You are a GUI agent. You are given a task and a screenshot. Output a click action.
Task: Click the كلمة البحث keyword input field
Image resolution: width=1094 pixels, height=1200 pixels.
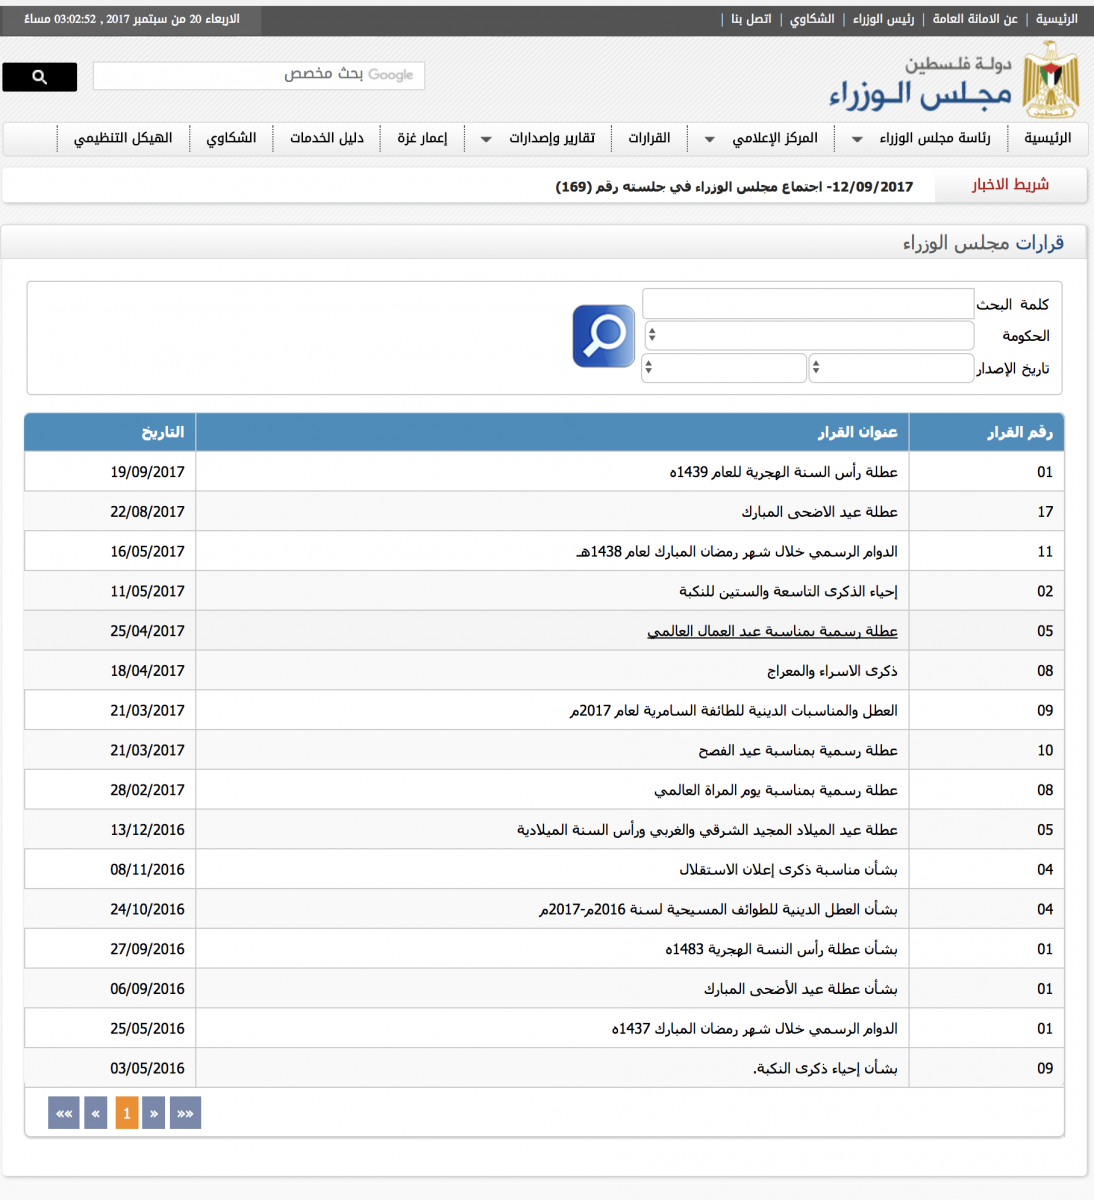pyautogui.click(x=808, y=304)
